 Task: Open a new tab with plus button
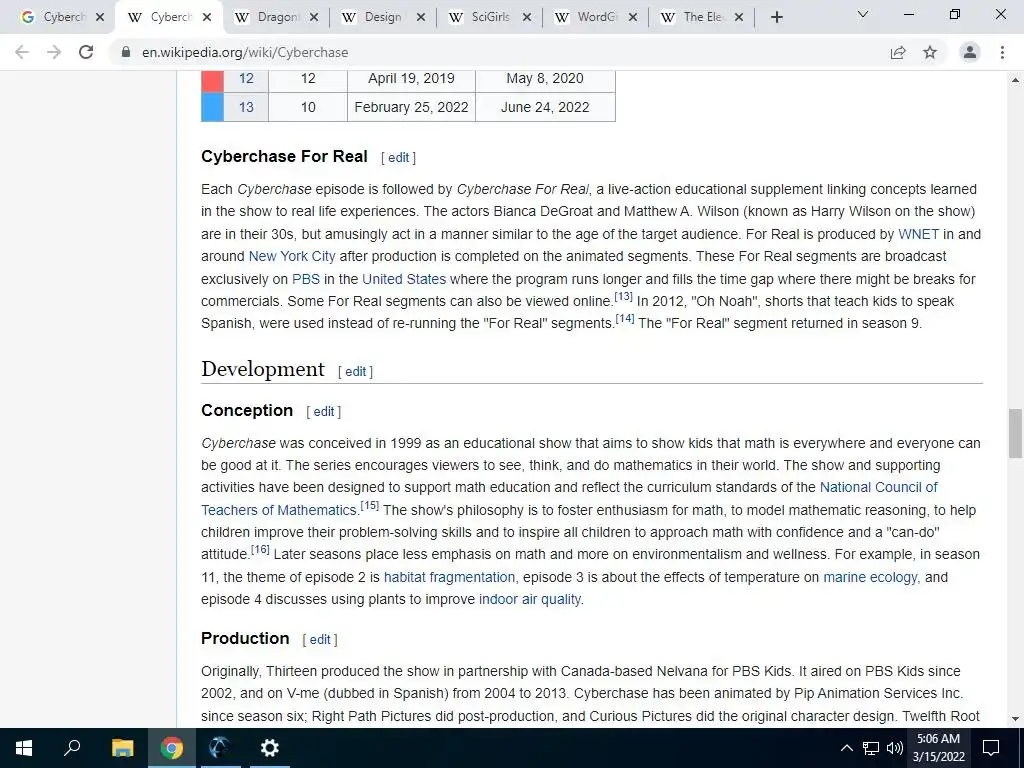tap(776, 17)
